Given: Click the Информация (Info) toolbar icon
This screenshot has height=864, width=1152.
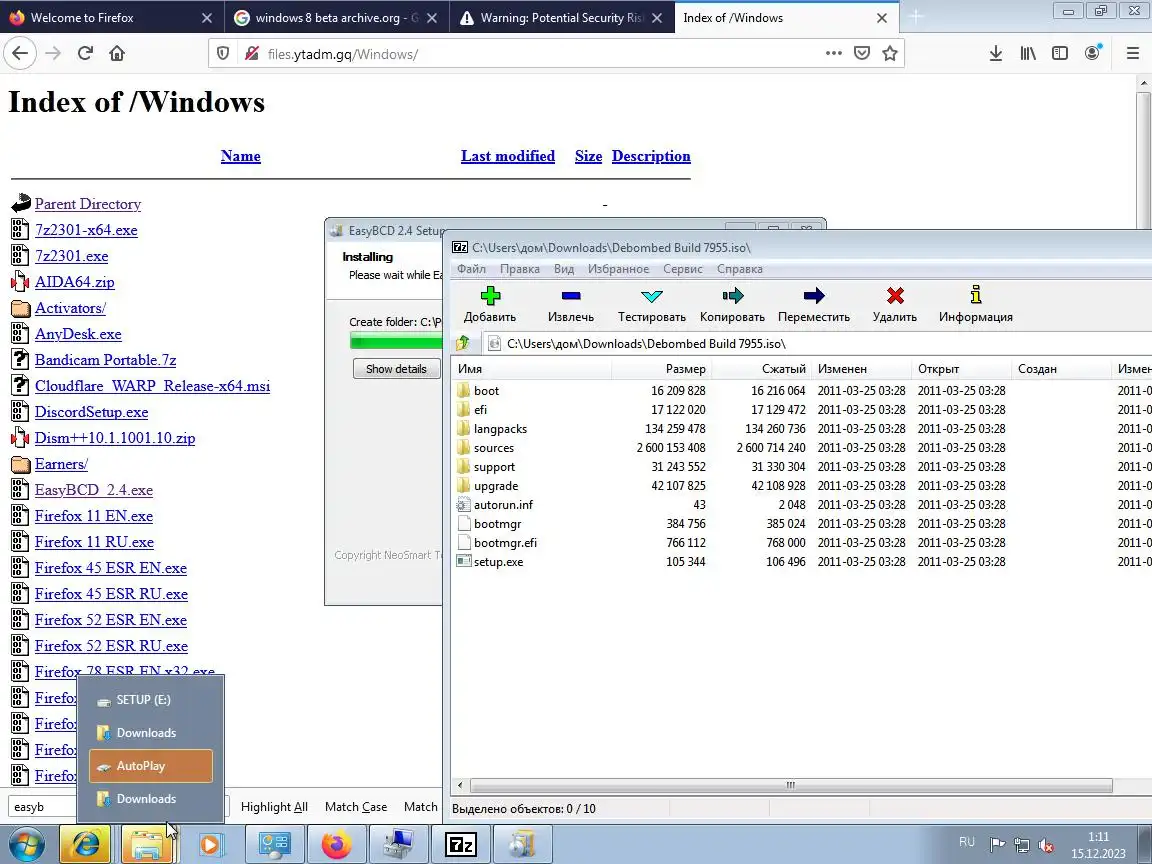Looking at the screenshot, I should tap(976, 295).
